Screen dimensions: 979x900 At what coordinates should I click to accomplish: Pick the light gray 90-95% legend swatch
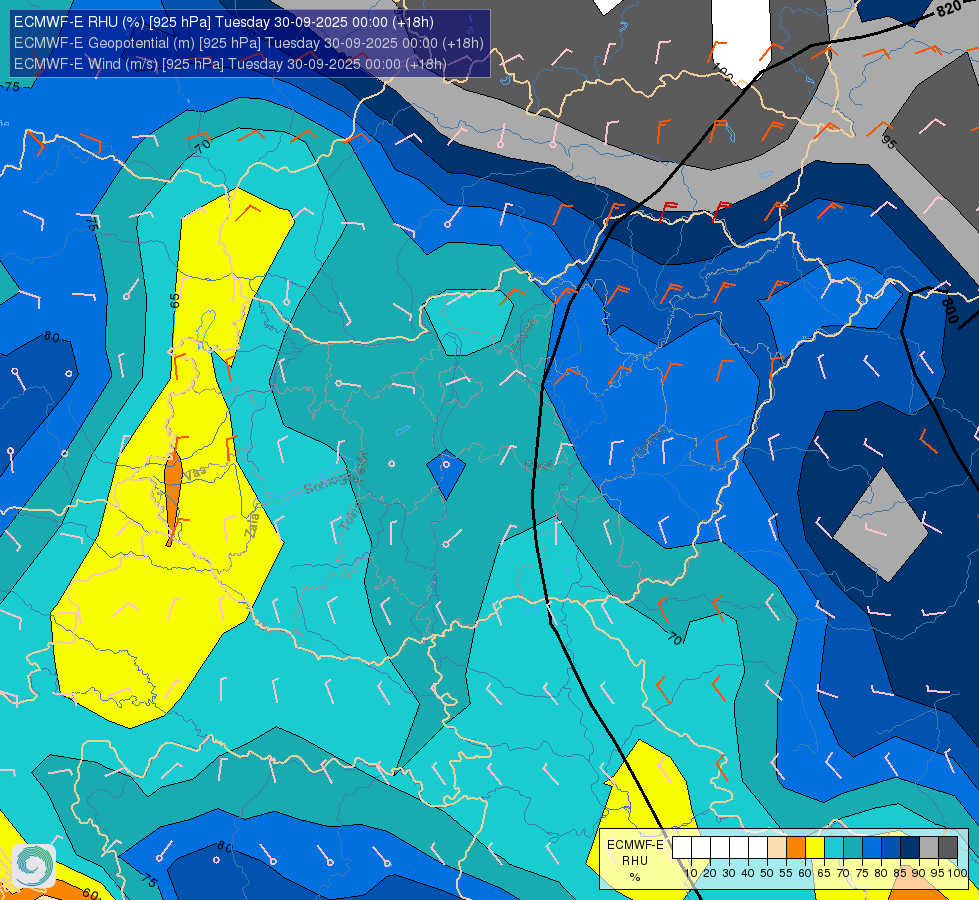929,848
